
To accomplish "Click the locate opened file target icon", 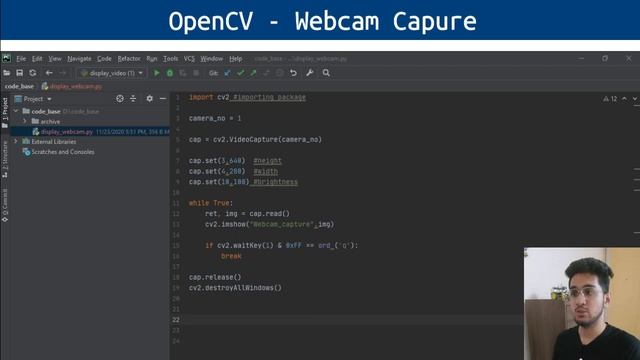I will pos(120,99).
